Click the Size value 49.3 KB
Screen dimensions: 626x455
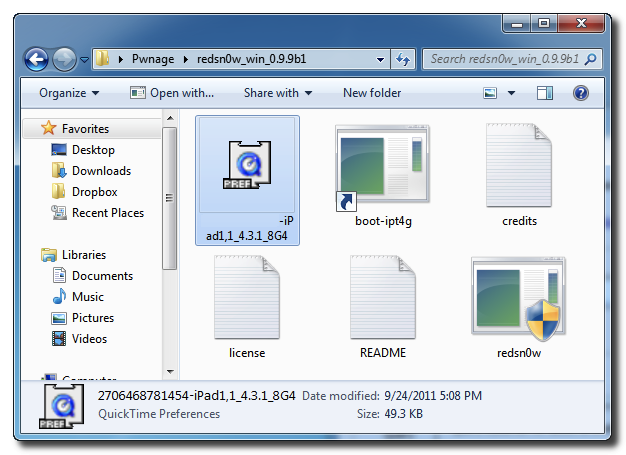[403, 414]
